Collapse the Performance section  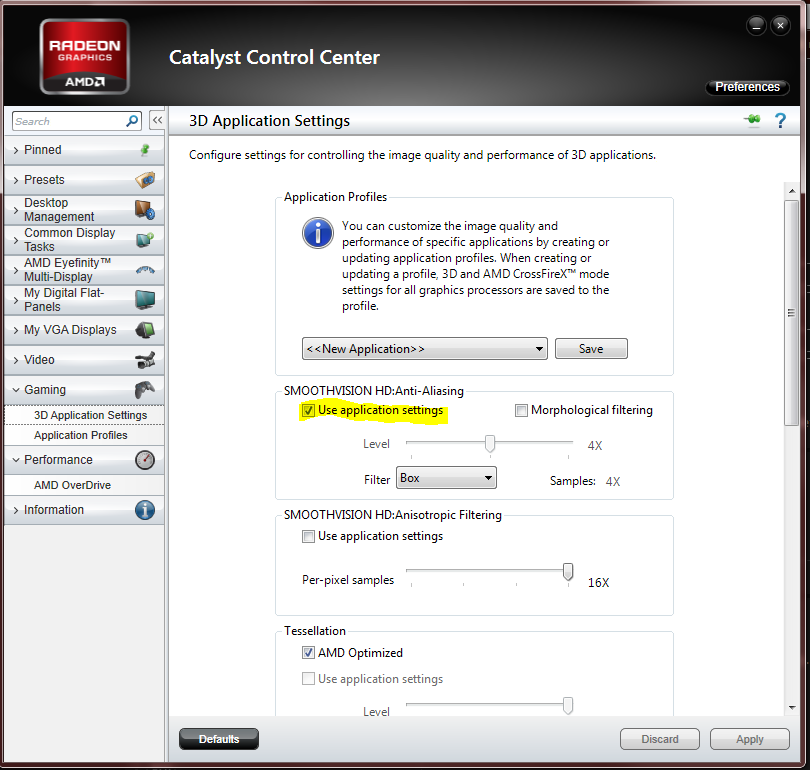(x=84, y=460)
